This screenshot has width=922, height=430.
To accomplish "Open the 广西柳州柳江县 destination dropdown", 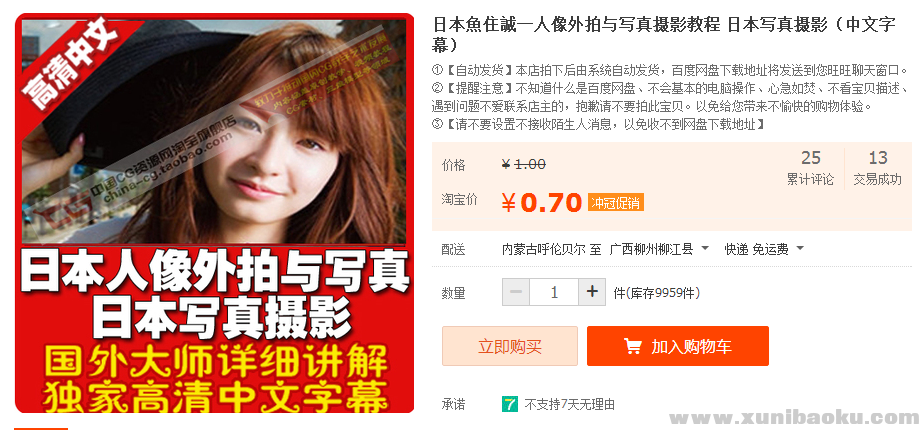I will click(659, 249).
